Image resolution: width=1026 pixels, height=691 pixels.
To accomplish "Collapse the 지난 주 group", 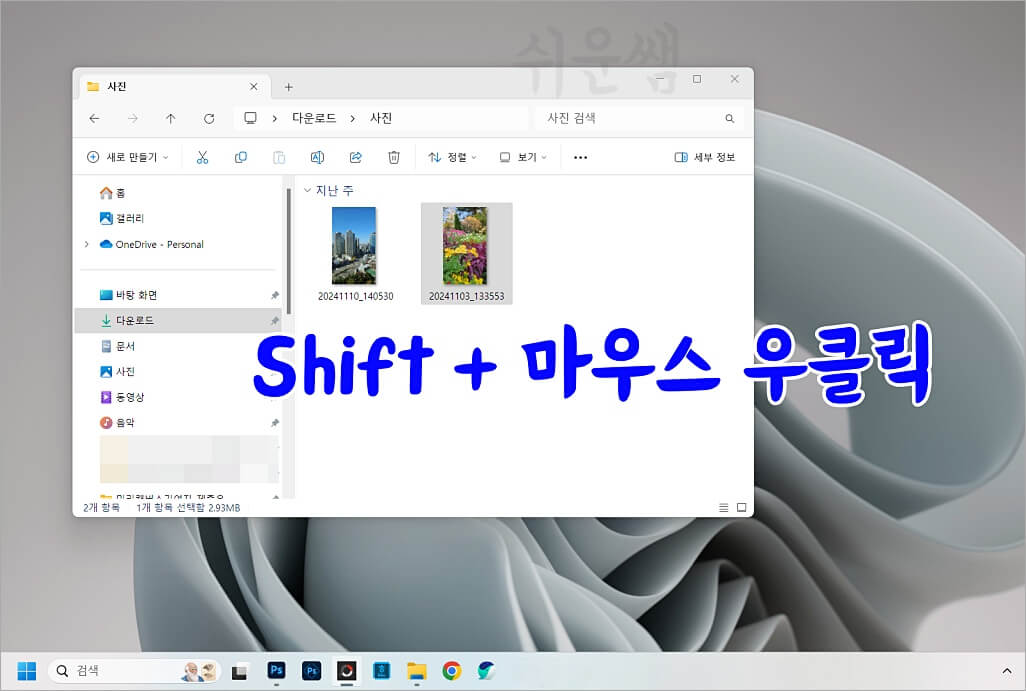I will point(307,190).
